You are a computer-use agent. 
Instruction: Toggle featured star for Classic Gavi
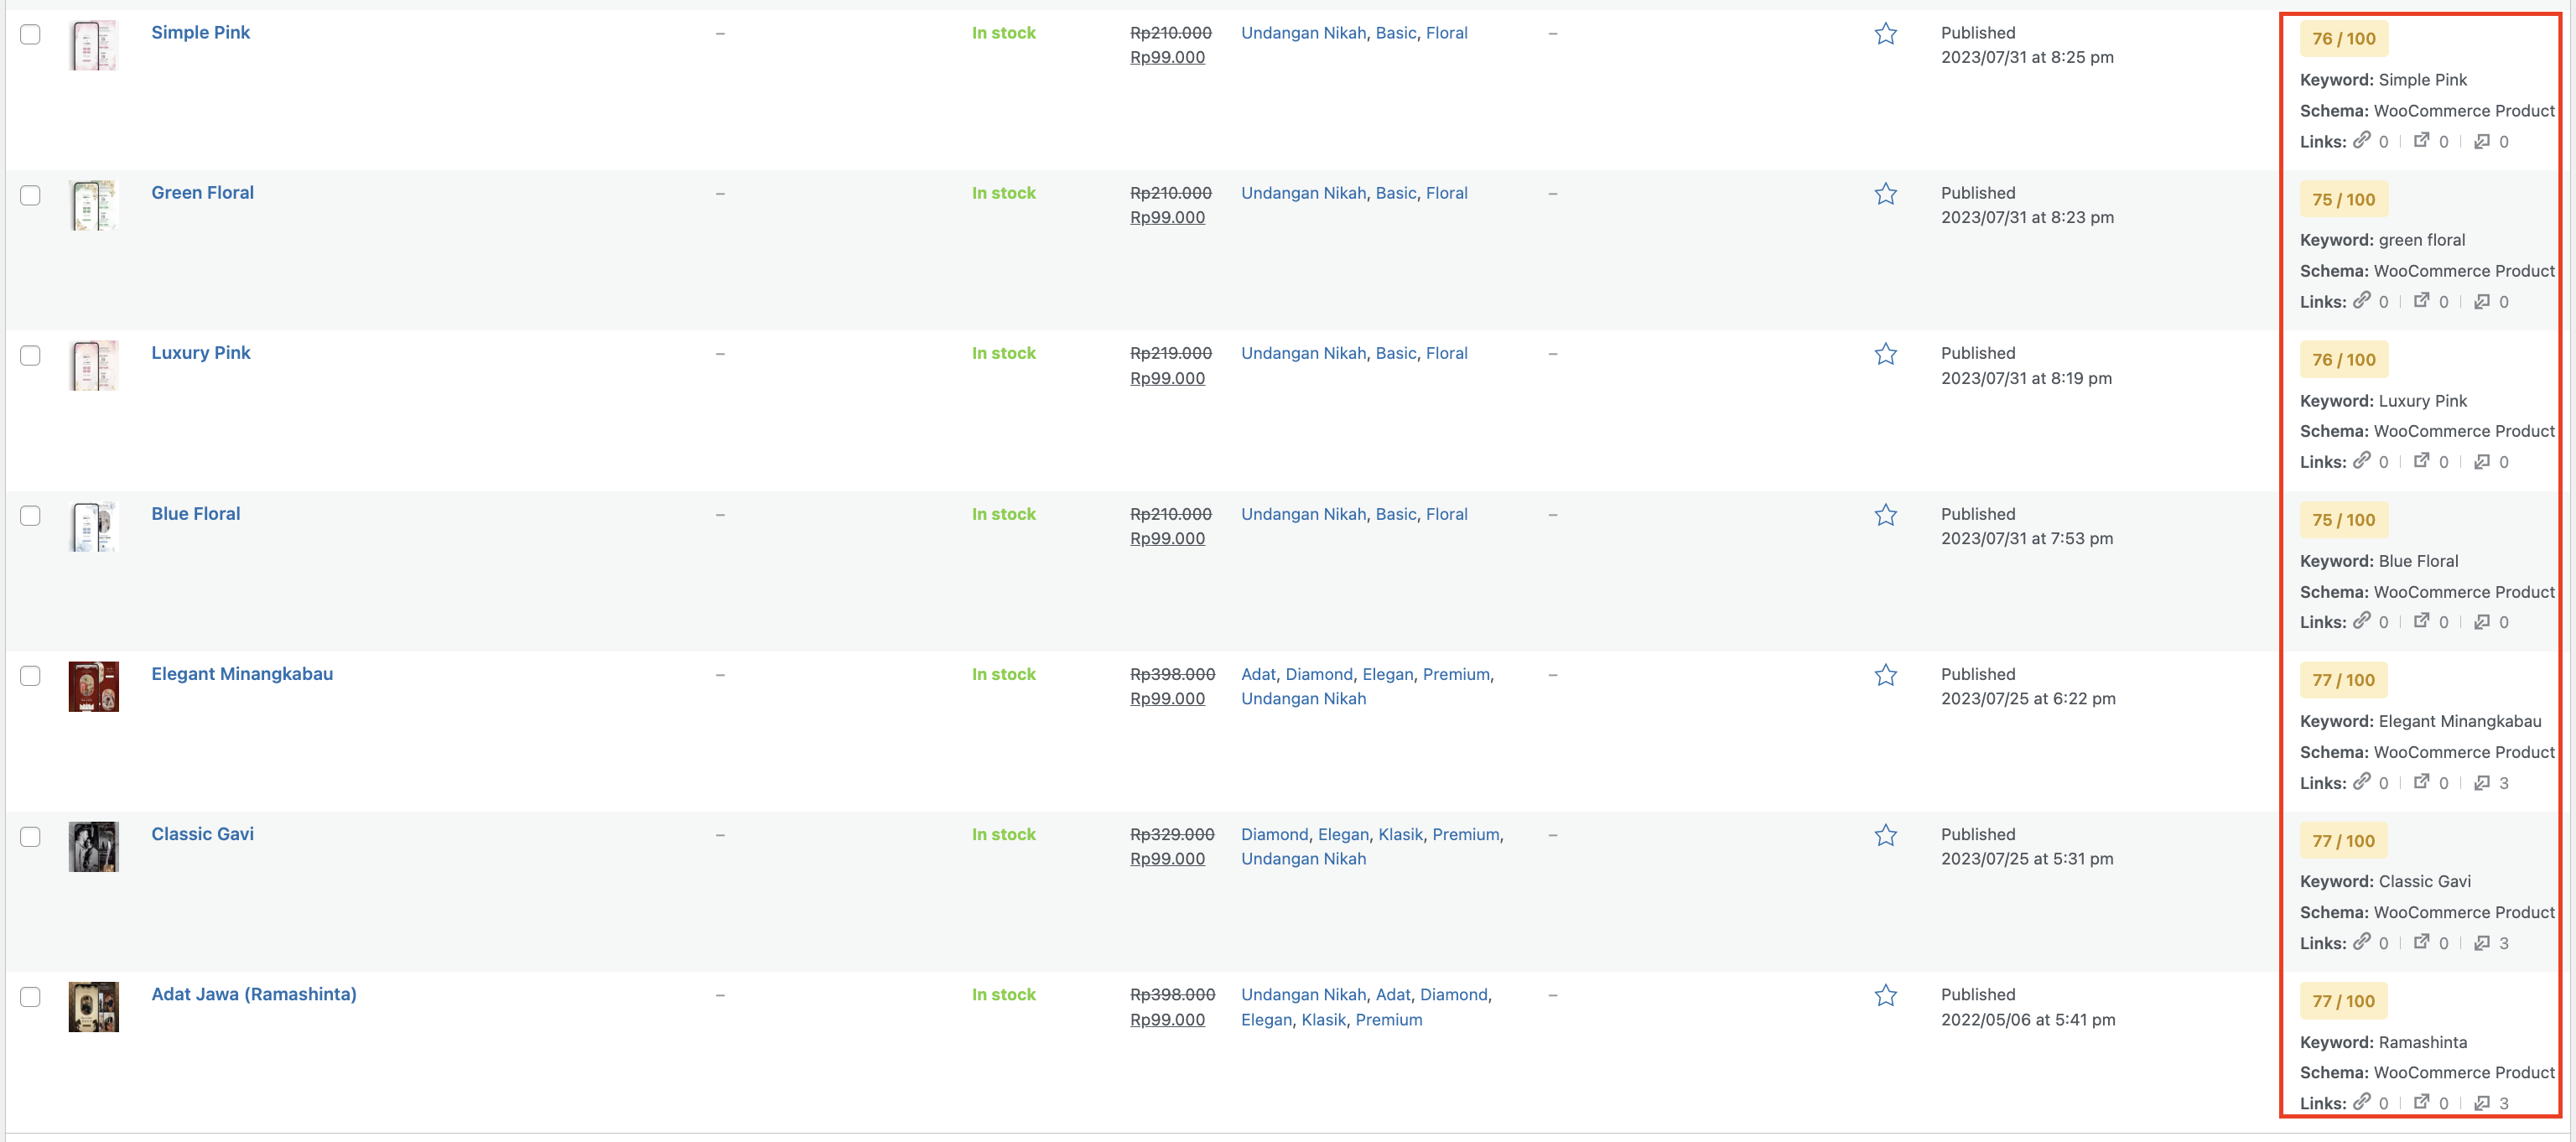coord(1885,835)
